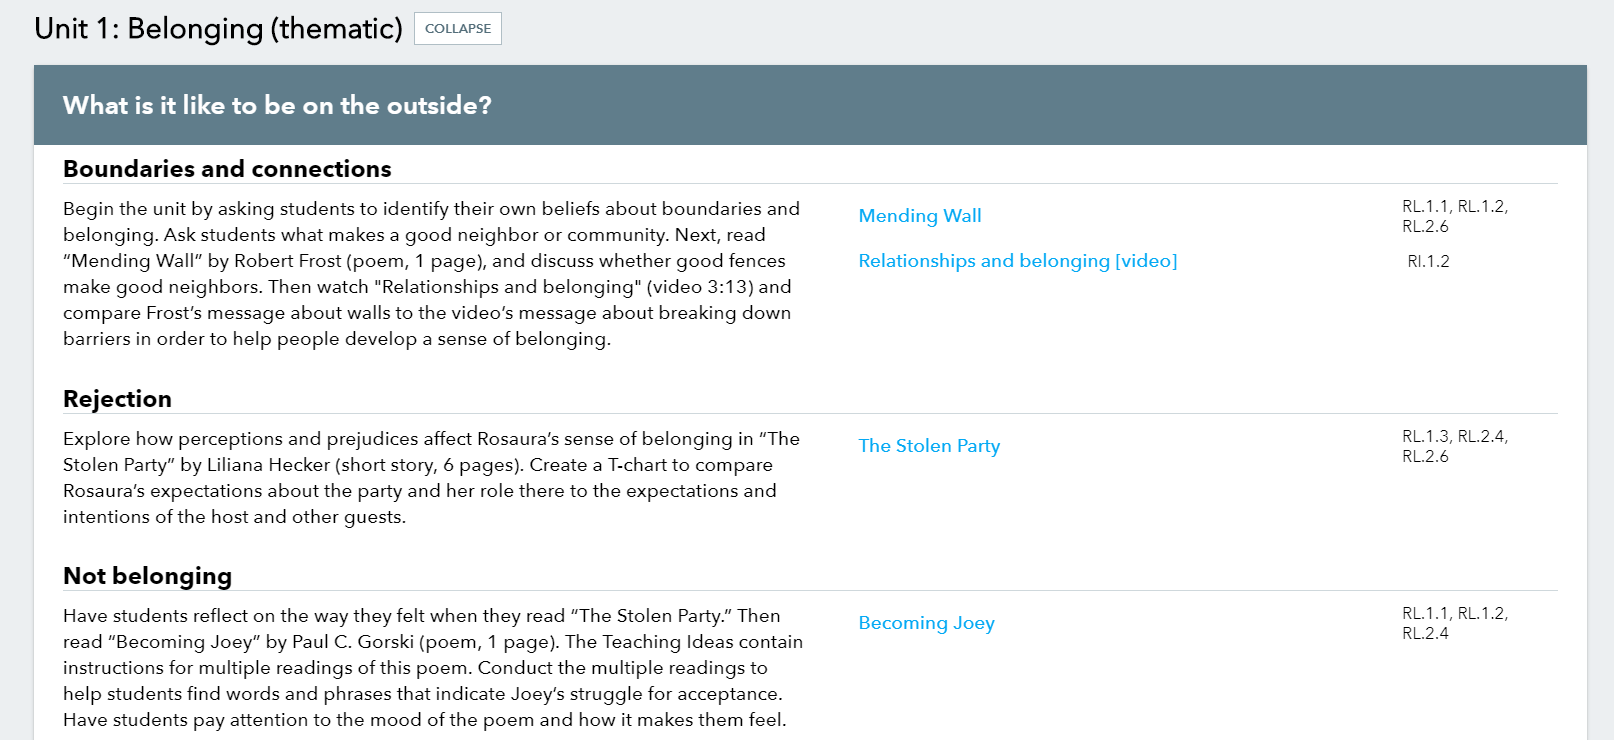Screen dimensions: 1614x740
Task: Click the Not belonging description paragraph
Action: 433,668
